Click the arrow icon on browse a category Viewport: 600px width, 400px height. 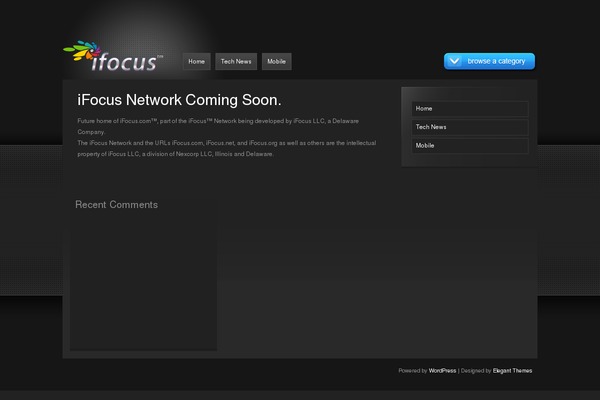454,61
